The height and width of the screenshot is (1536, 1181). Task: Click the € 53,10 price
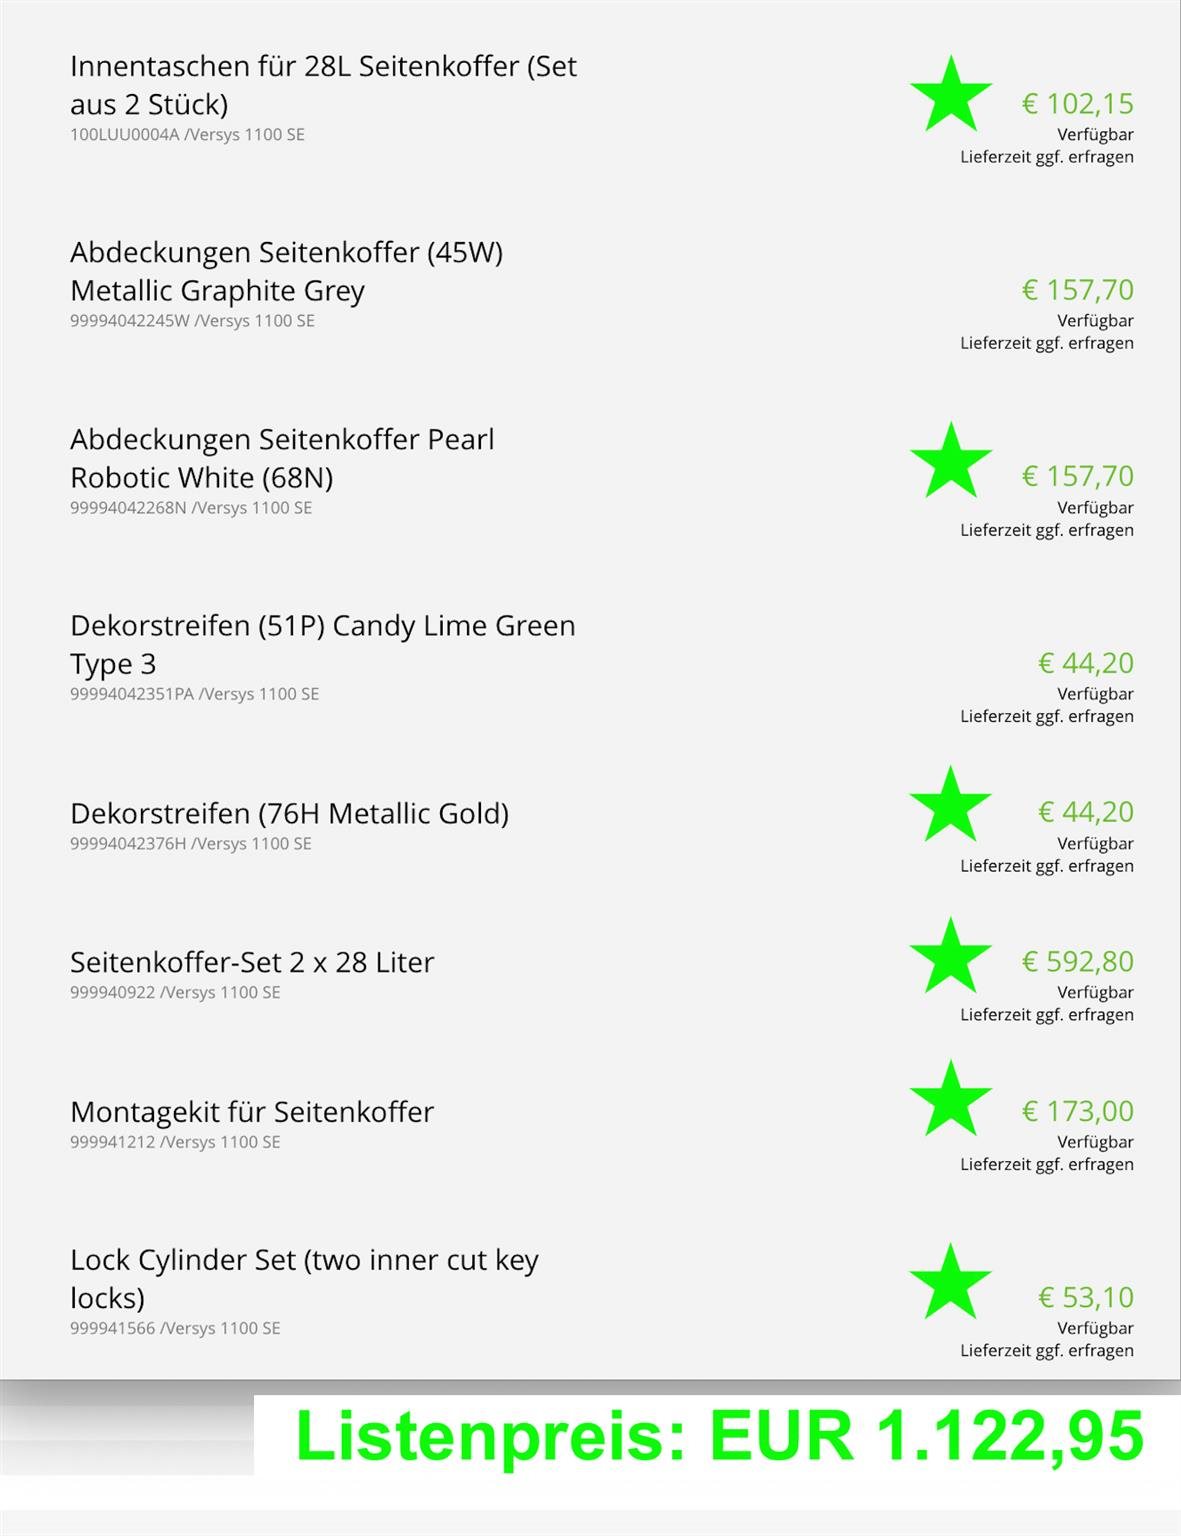pos(1085,1298)
